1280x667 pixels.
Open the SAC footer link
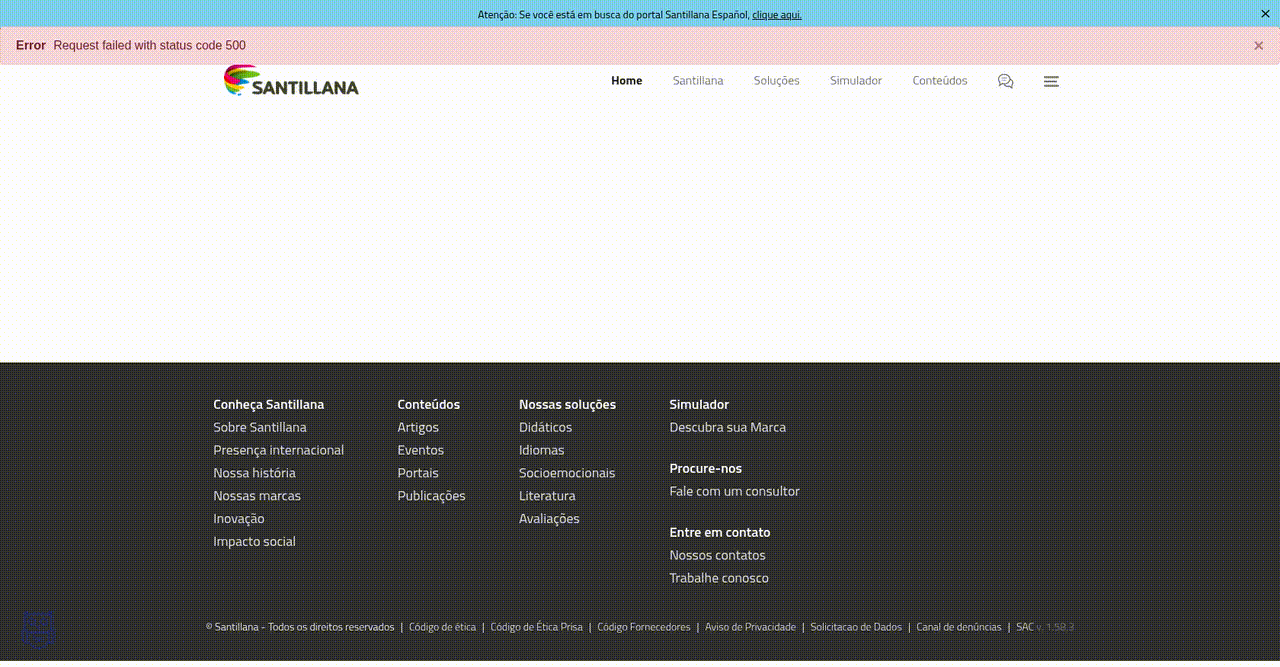1025,627
